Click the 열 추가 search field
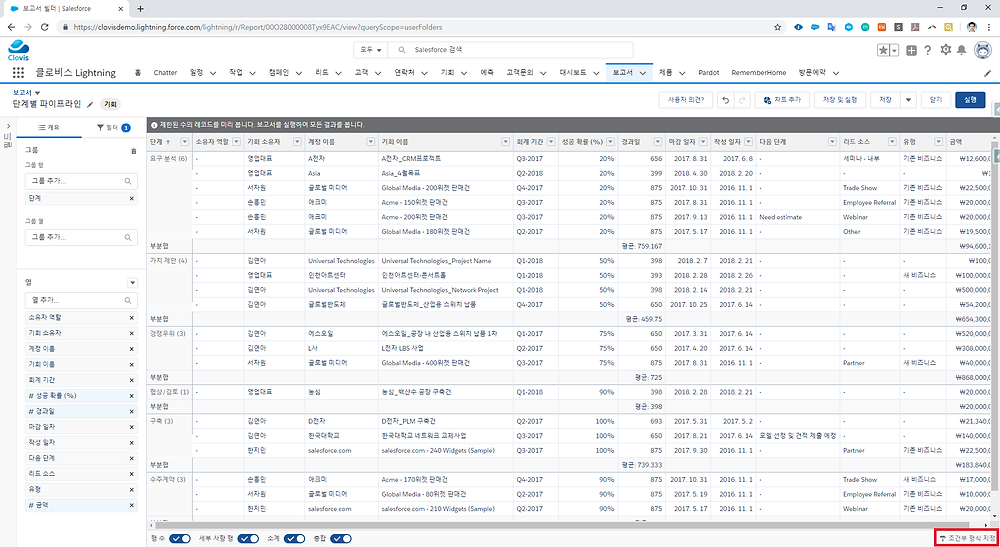Viewport: 1000px width, 547px height. coord(81,300)
